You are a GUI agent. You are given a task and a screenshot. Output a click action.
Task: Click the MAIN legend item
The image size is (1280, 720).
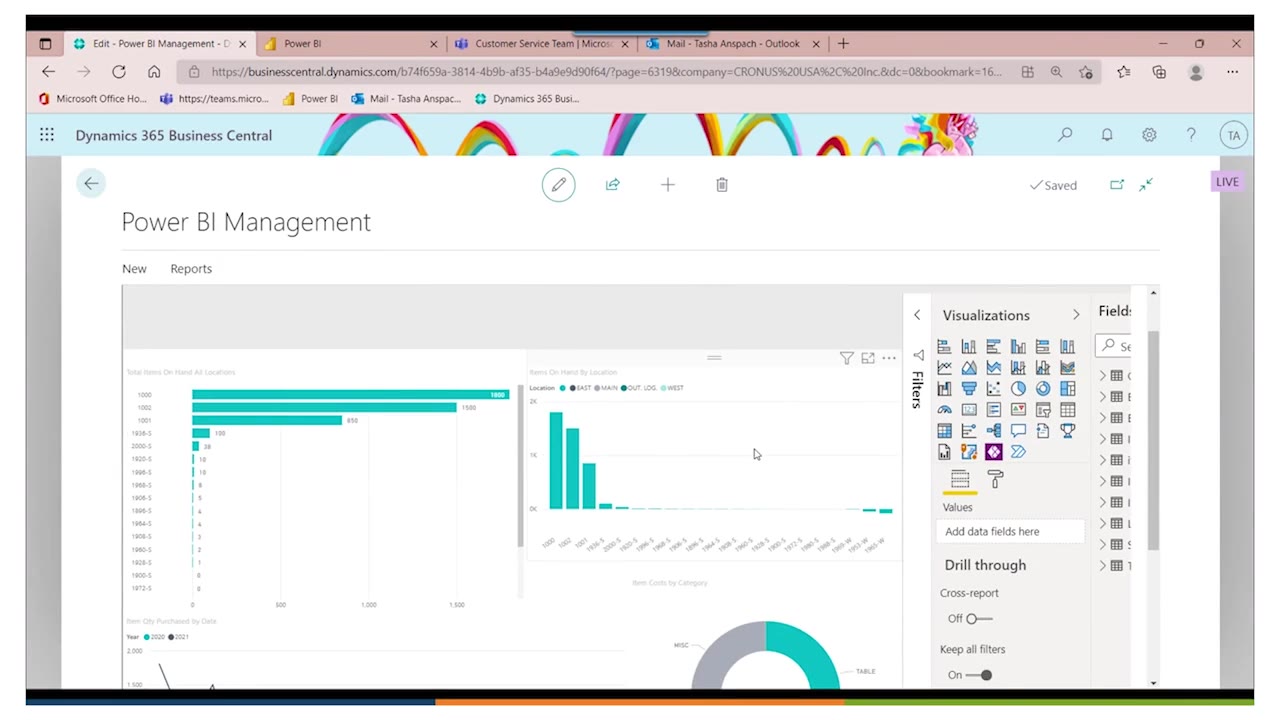click(606, 388)
